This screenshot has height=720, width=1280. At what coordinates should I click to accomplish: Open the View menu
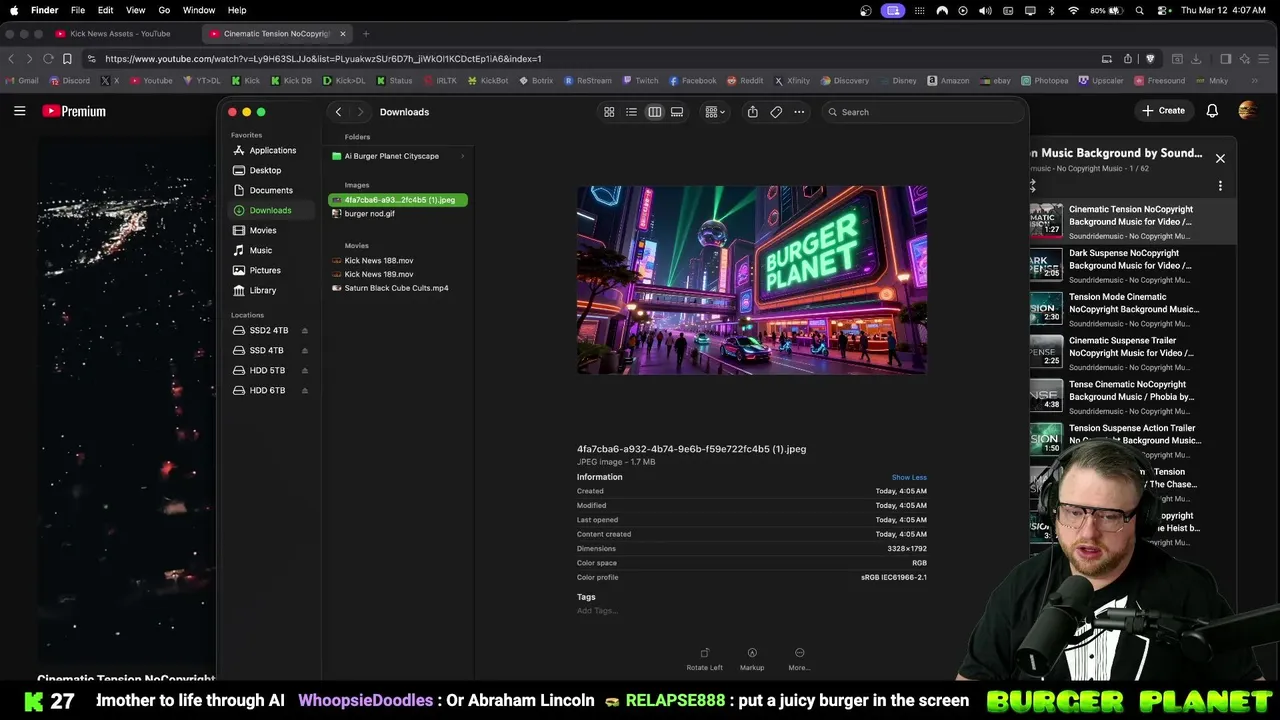tap(135, 10)
